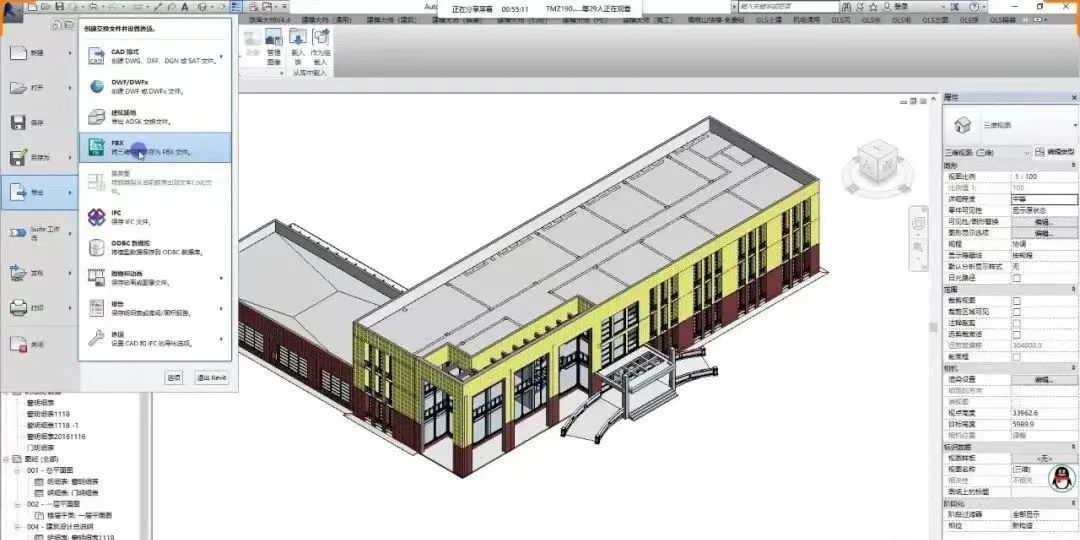Open the Print printer icon in left menu
The width and height of the screenshot is (1080, 540).
19,308
